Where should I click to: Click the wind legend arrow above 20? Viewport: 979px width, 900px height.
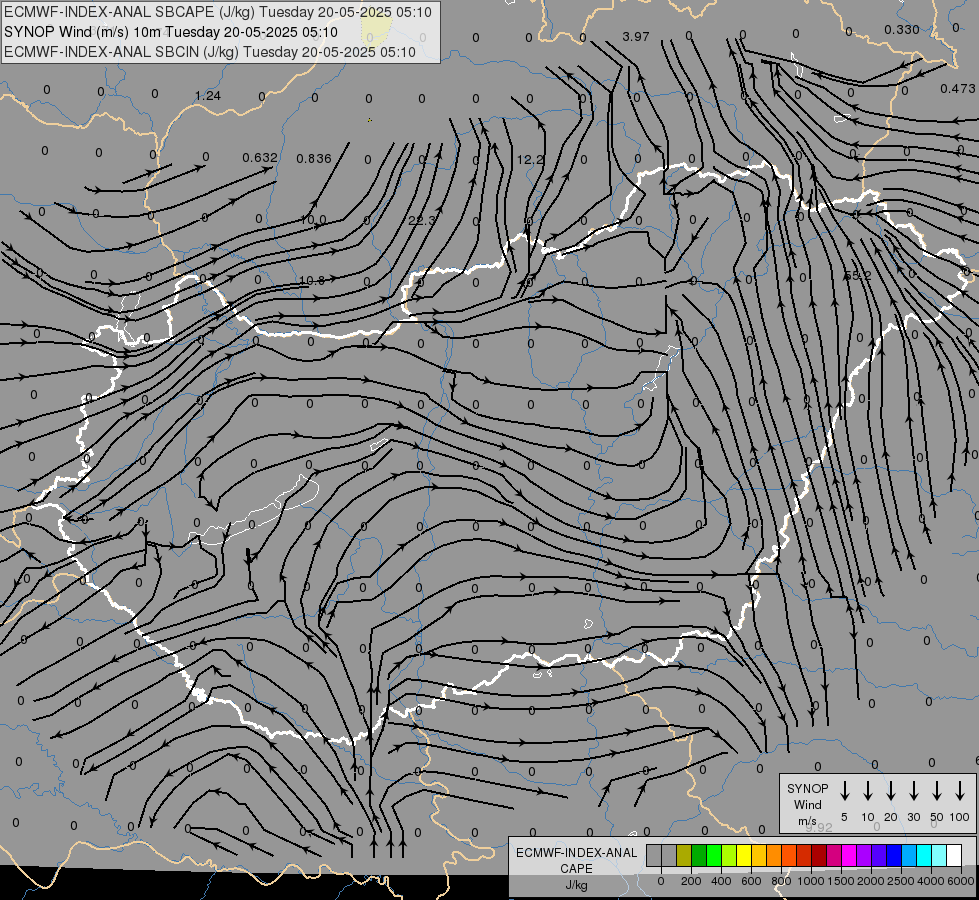890,791
